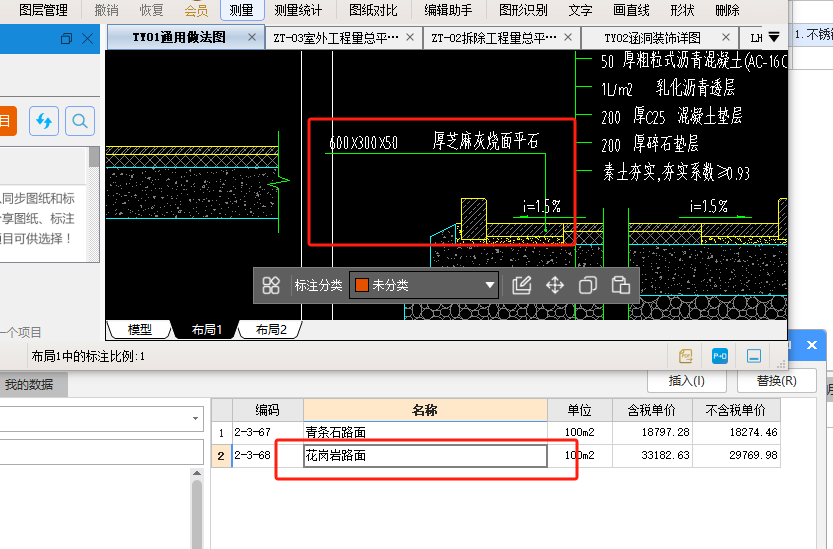Click the 替换(R) button
Viewport: 833px width, 549px height.
pyautogui.click(x=776, y=381)
